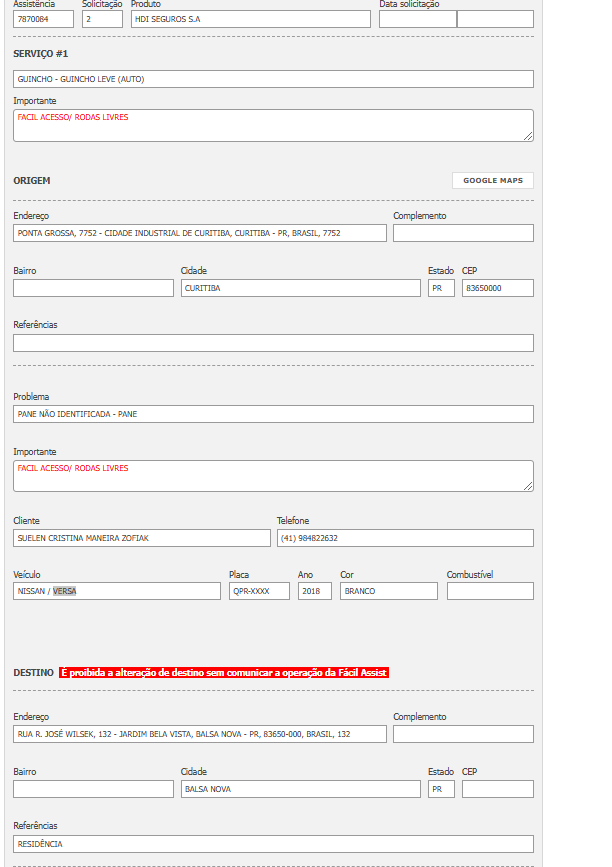The image size is (612, 867).
Task: Click the origin Endereço field with PONTA GROSSA
Action: pyautogui.click(x=199, y=233)
